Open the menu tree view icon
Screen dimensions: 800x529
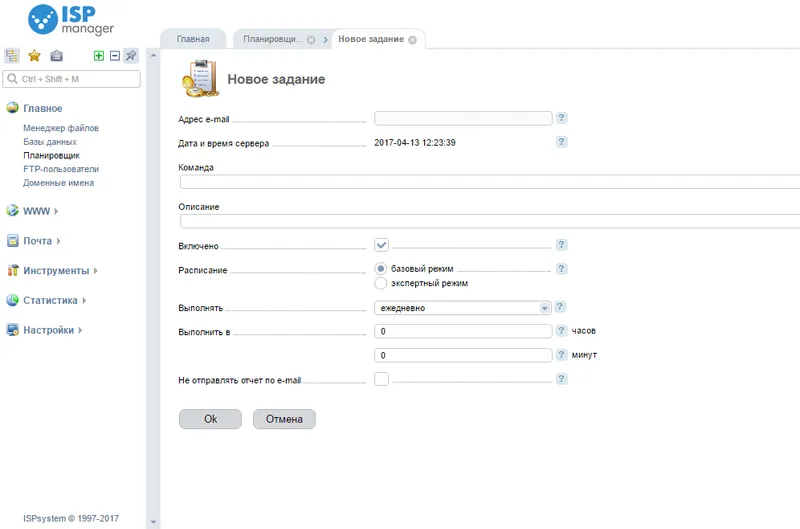(x=12, y=56)
